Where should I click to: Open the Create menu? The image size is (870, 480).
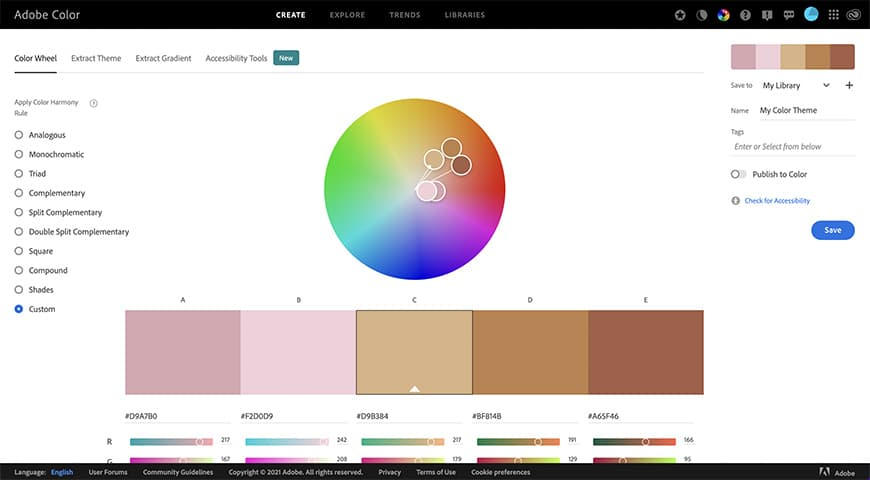click(x=291, y=15)
